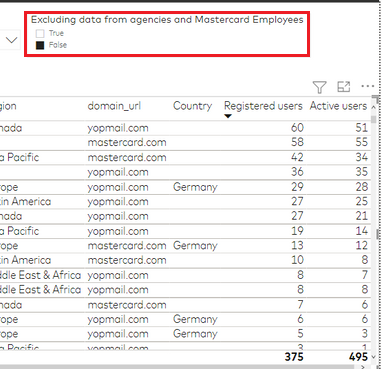382x371 pixels.
Task: Open focus mode for the table visual
Action: pos(344,87)
